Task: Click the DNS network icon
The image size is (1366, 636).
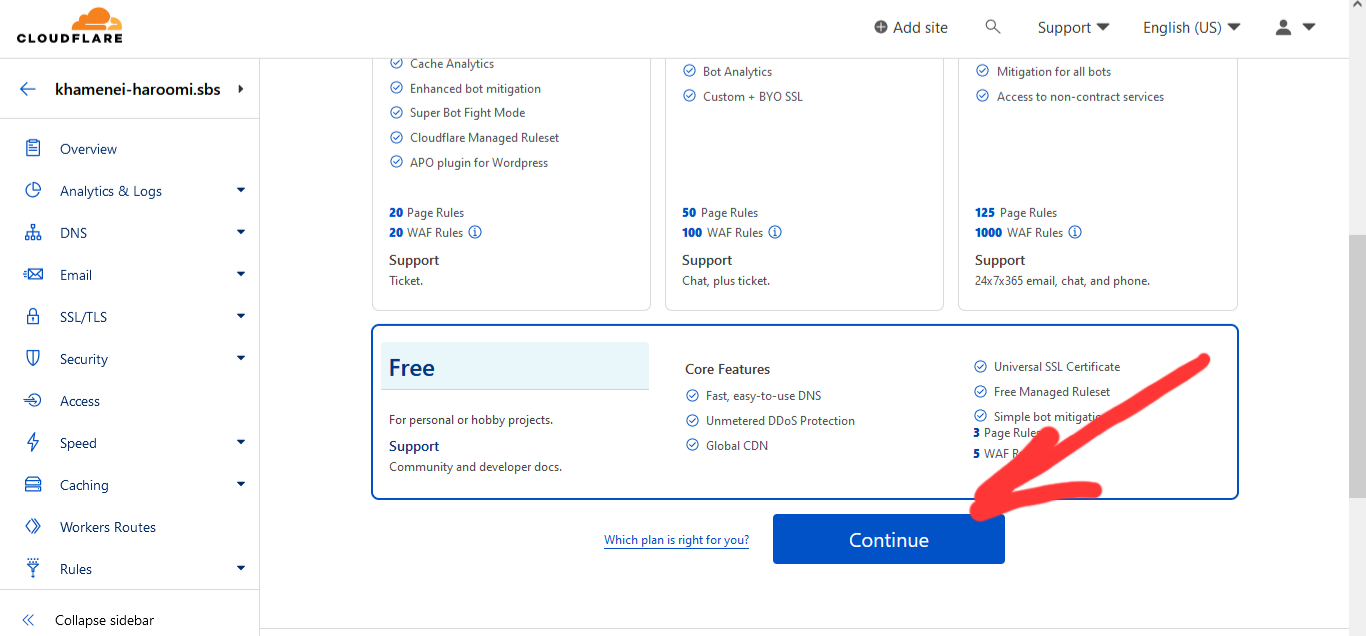Action: [33, 232]
